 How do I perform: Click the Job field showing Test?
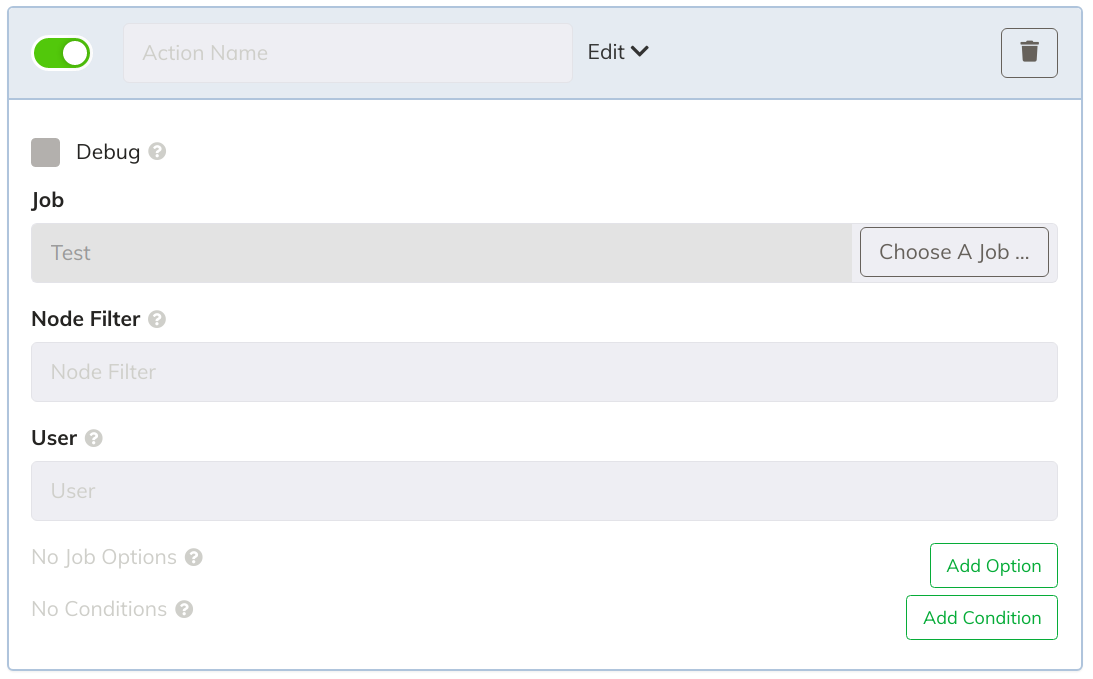[441, 253]
